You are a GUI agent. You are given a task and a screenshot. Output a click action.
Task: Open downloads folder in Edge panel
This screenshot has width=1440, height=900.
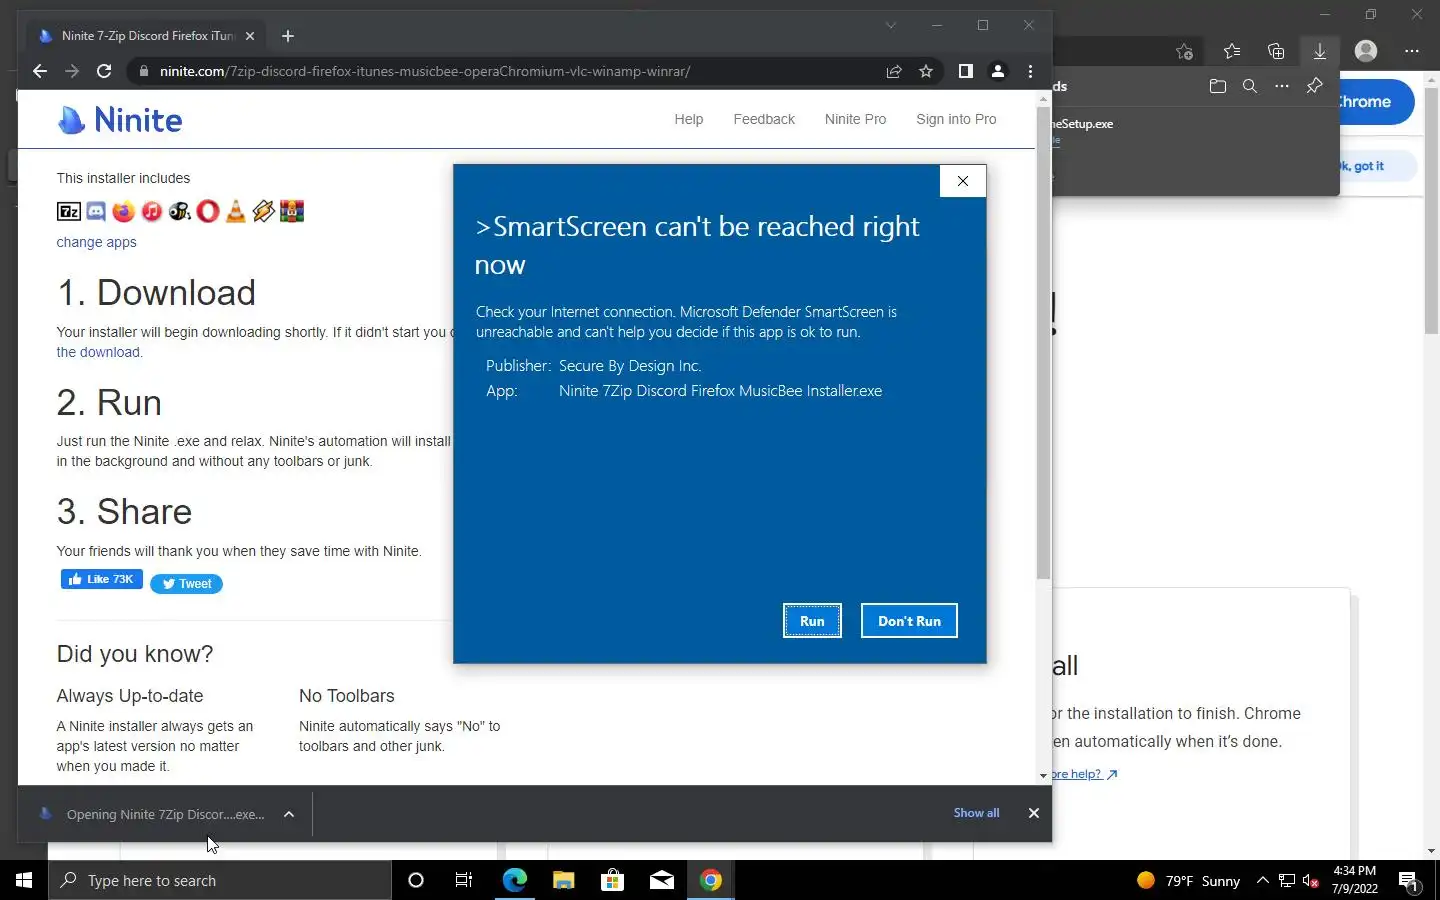pos(1217,86)
